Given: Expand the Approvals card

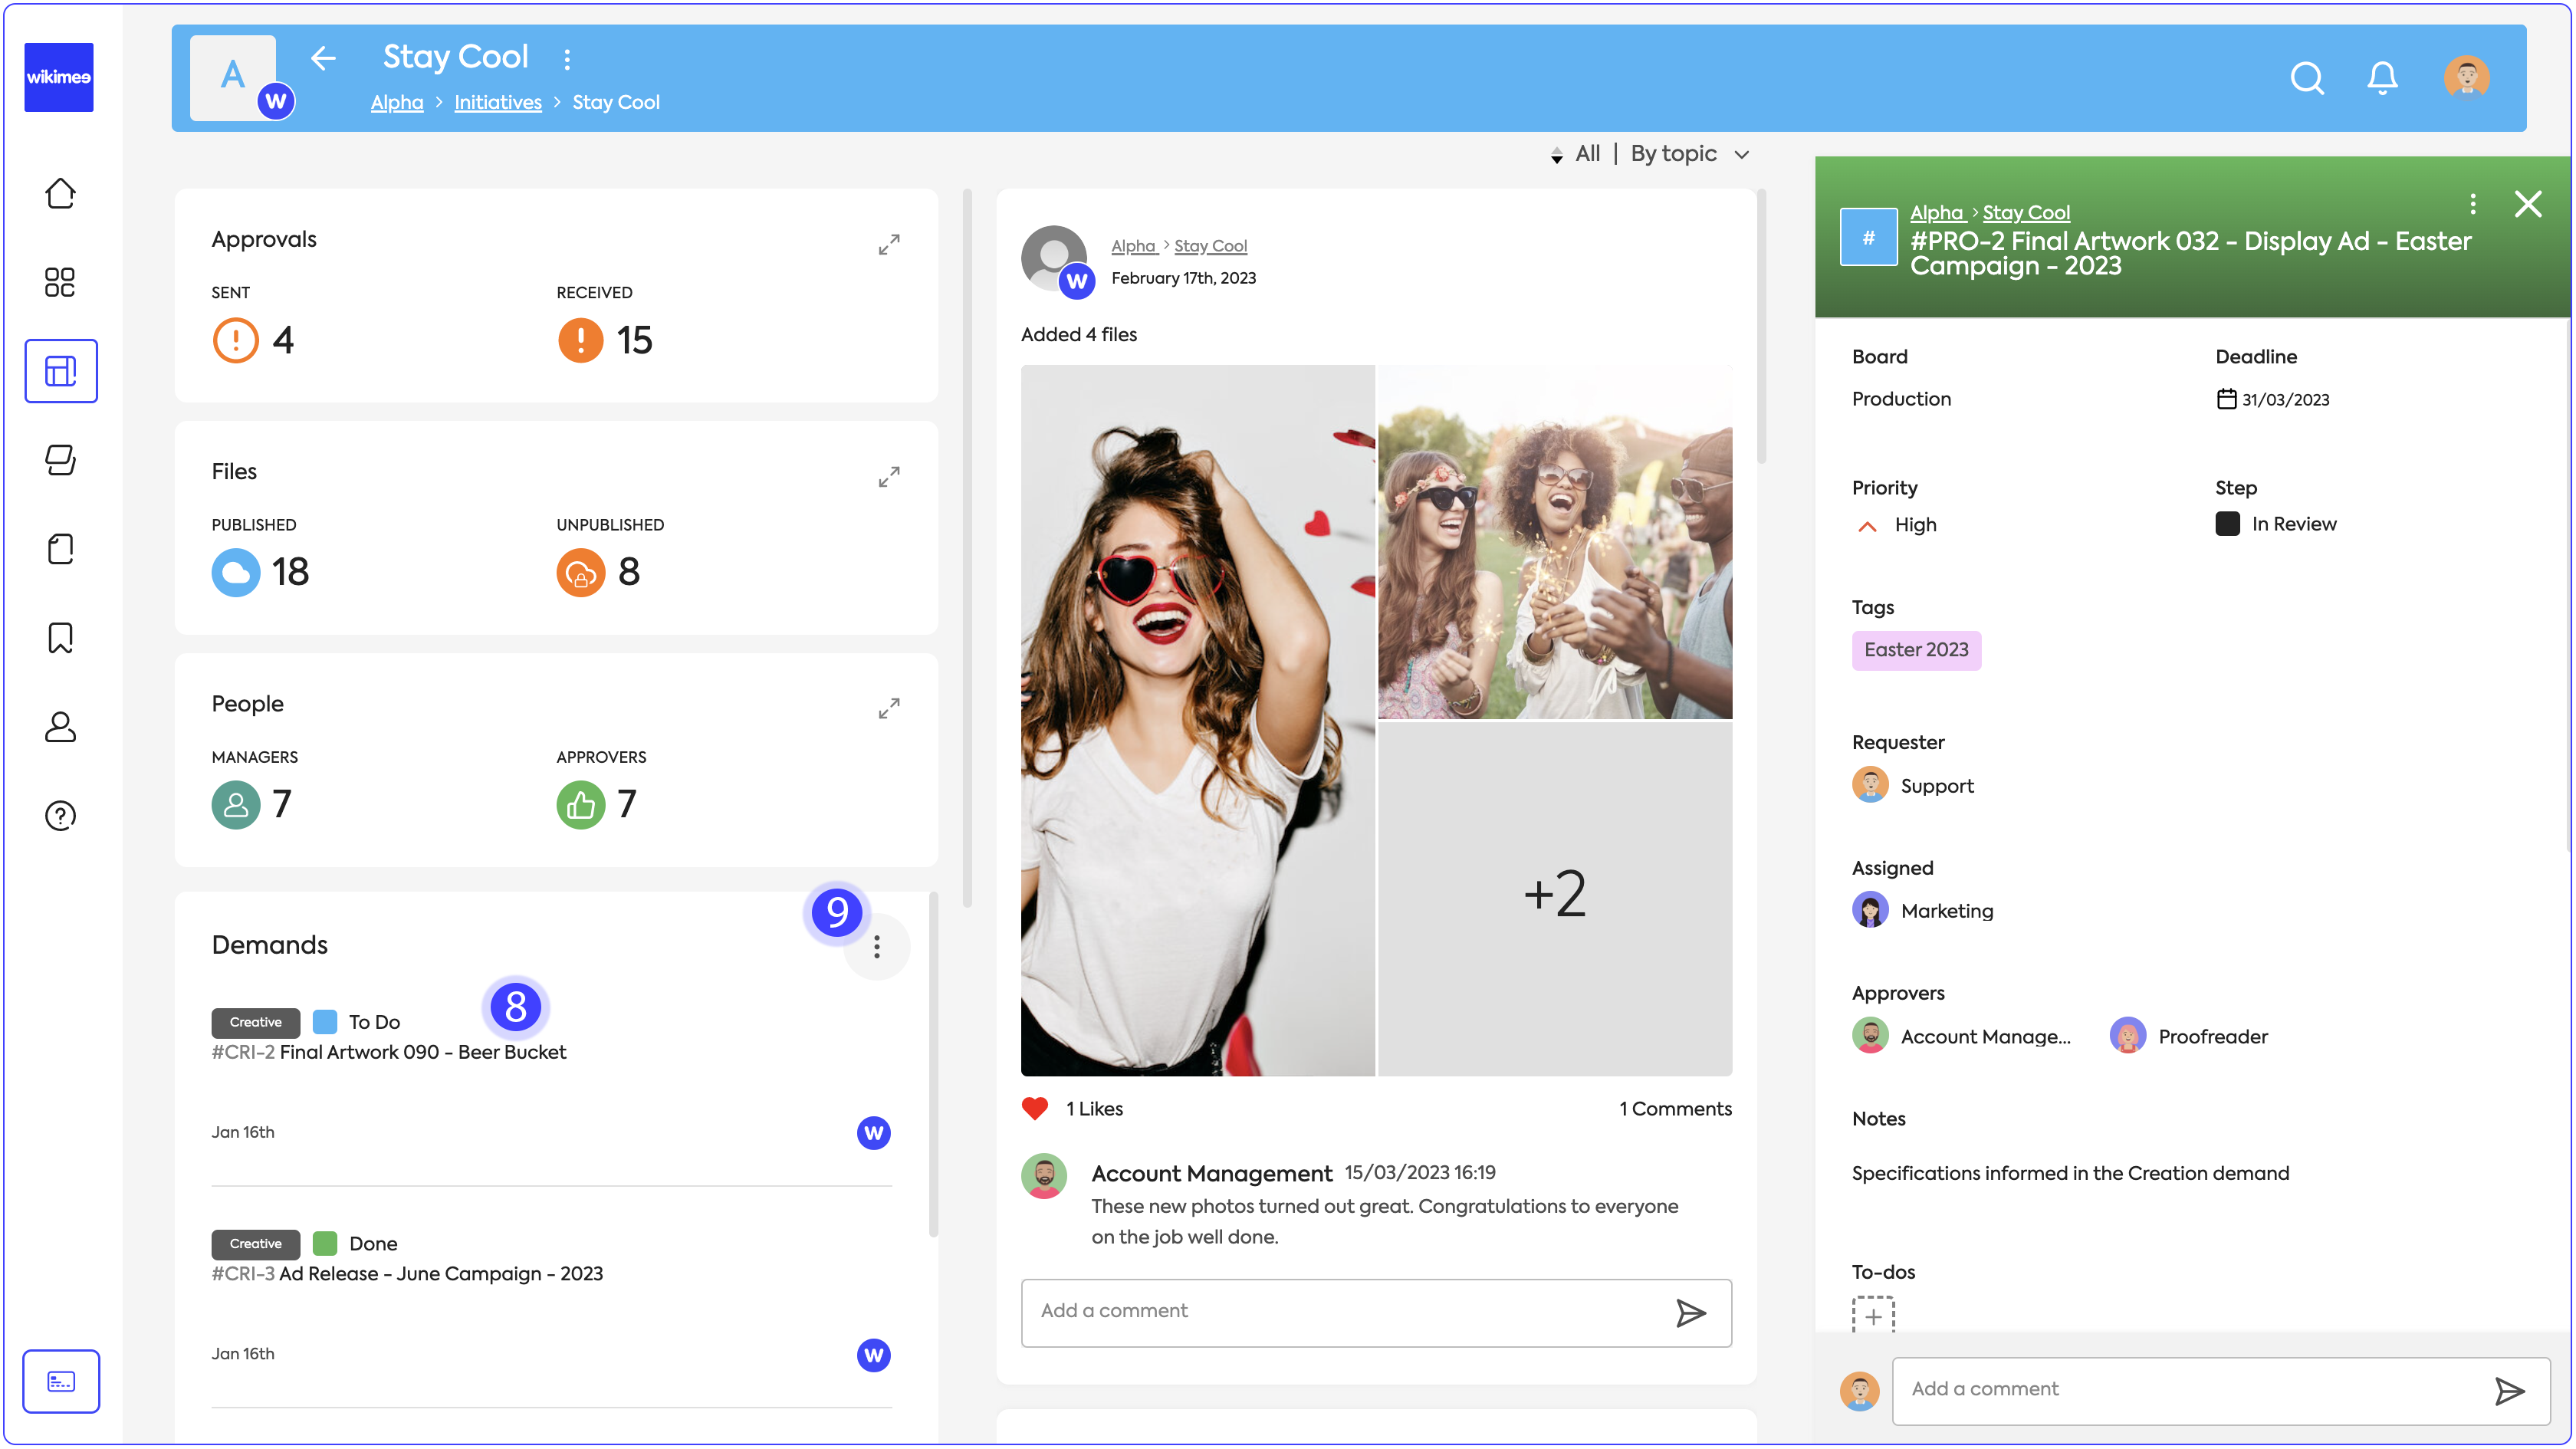Looking at the screenshot, I should click(x=888, y=244).
